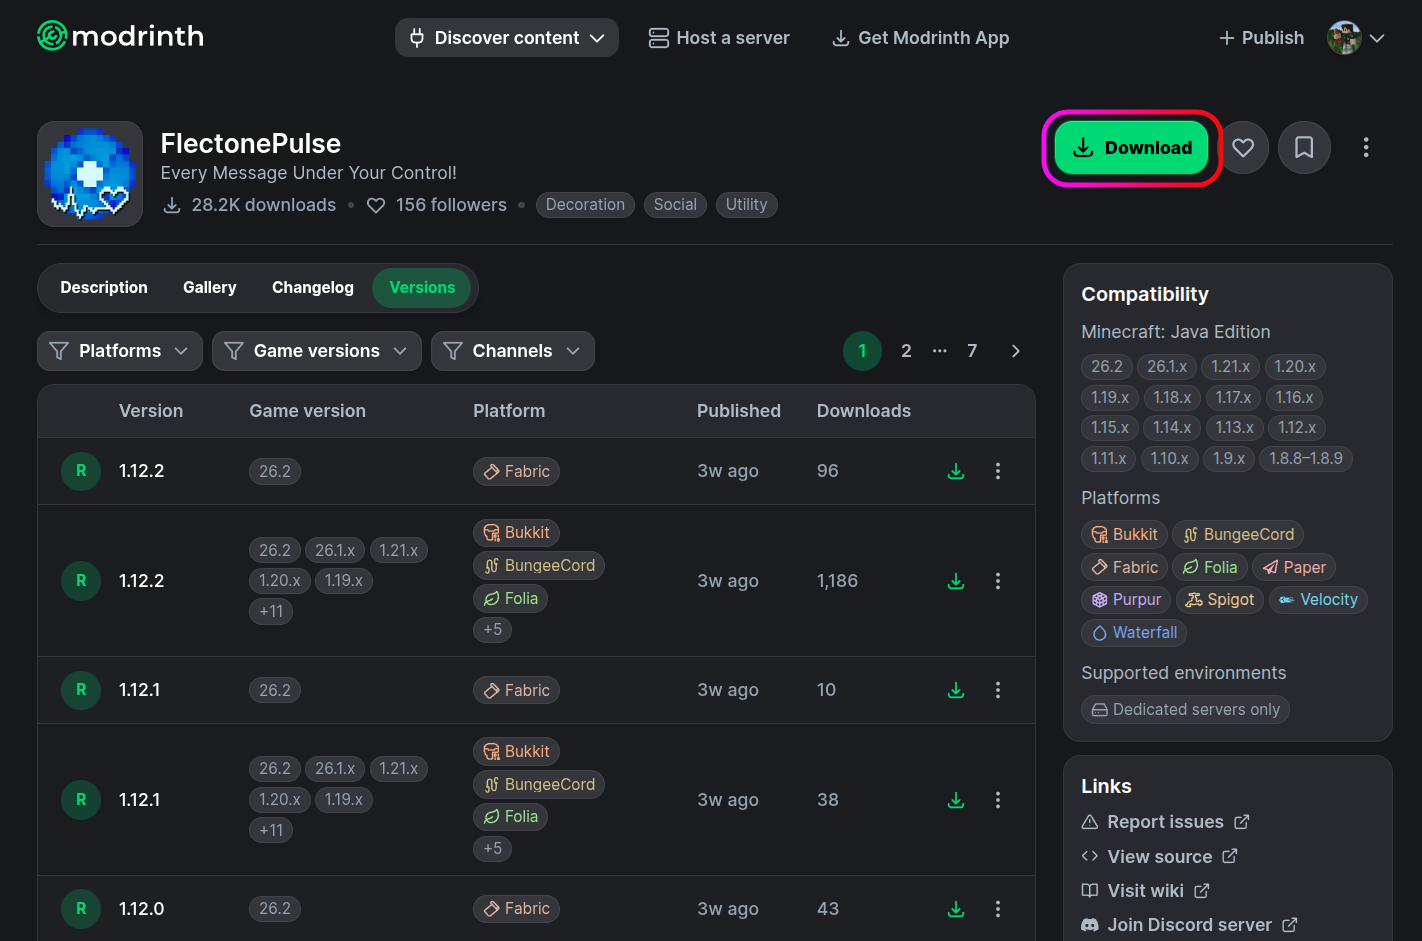Select the current page 1 button

tap(862, 351)
